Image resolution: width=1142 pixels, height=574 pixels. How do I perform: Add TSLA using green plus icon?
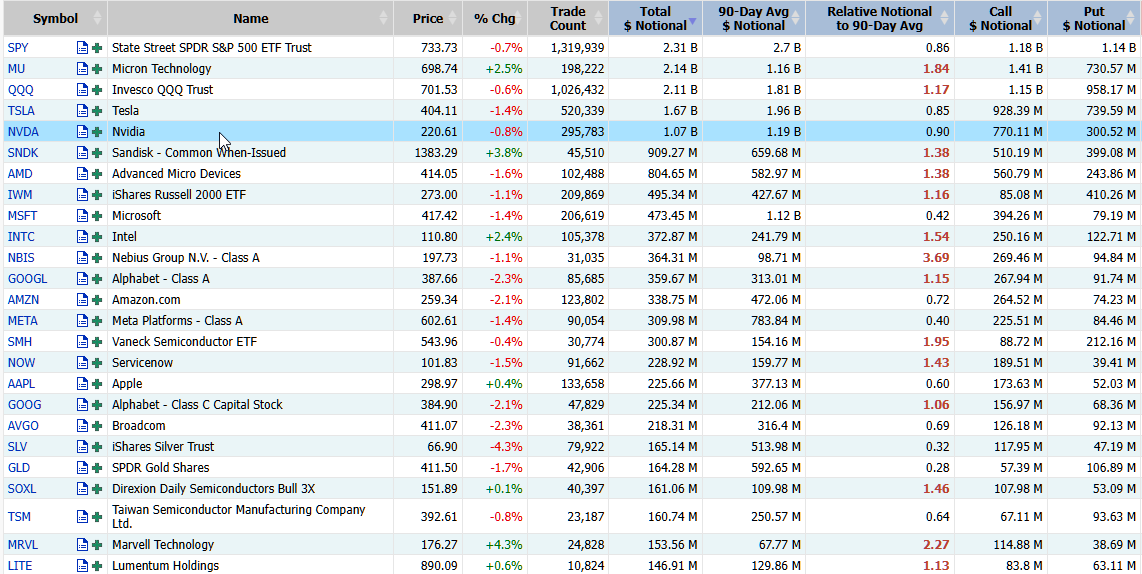pos(98,111)
